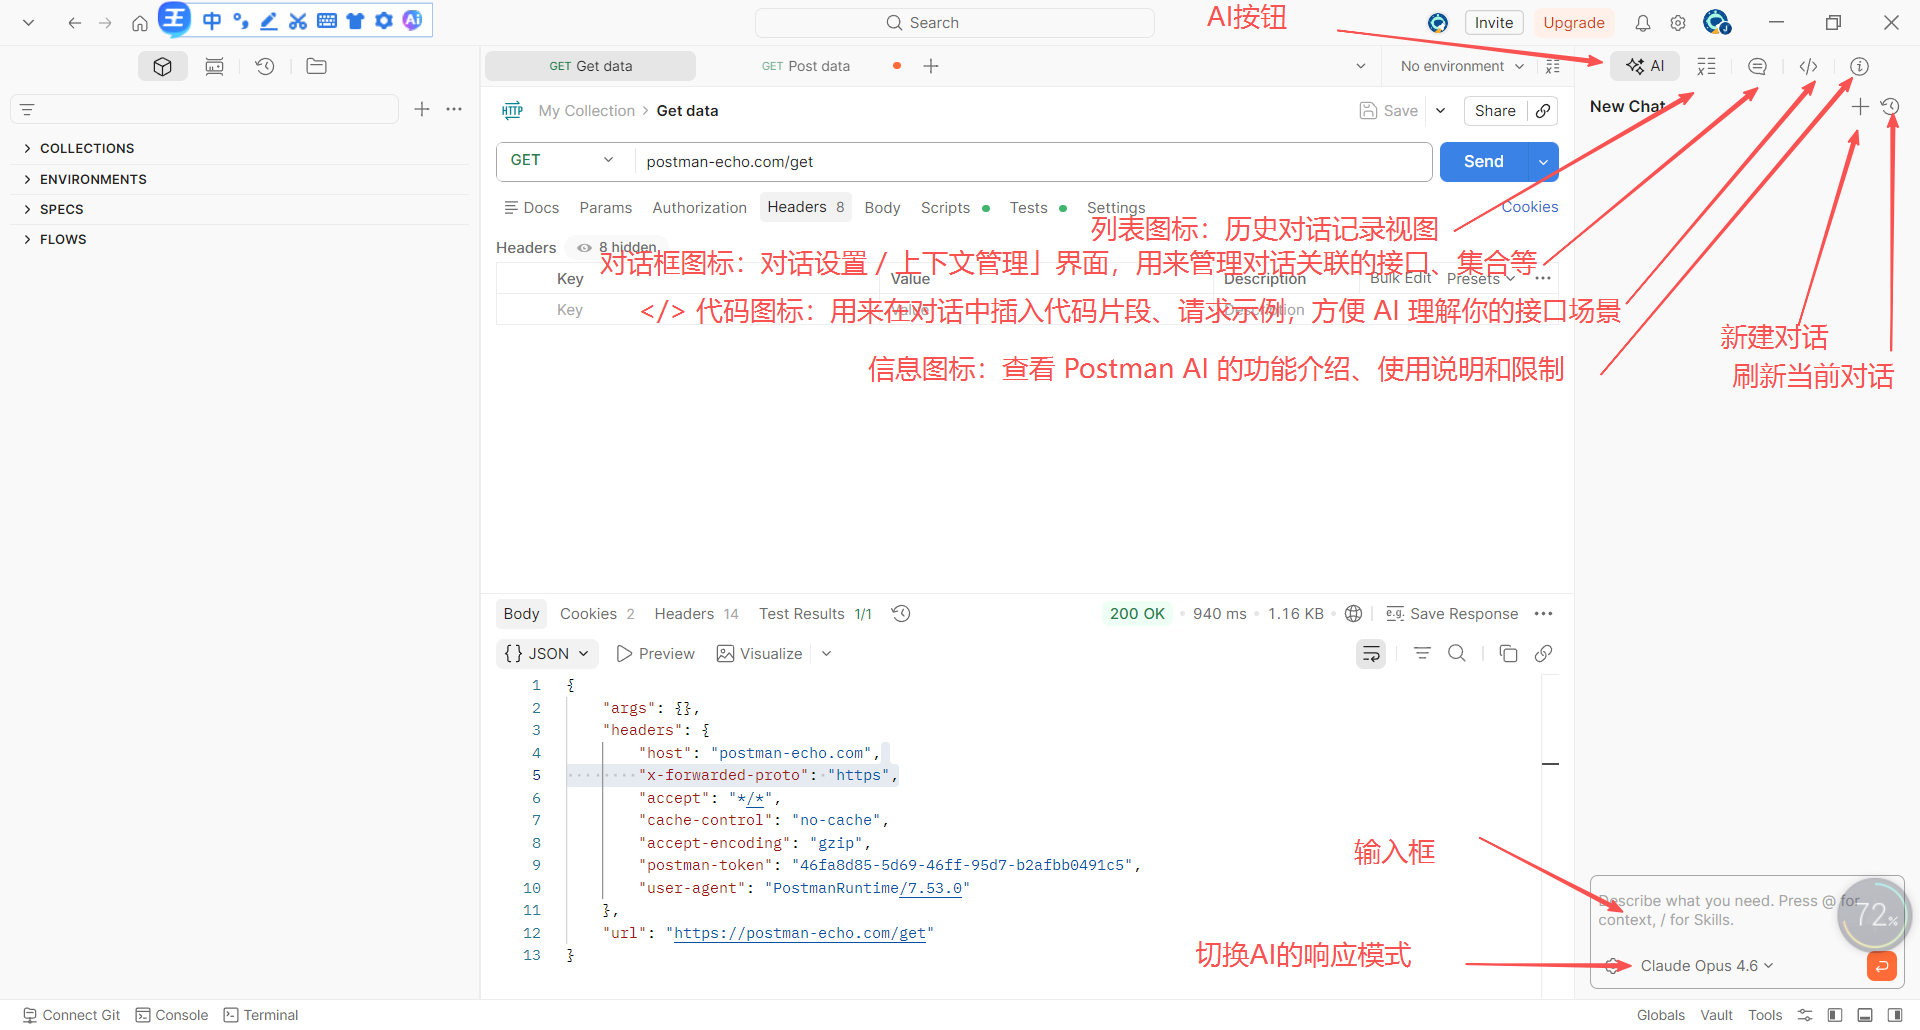
Task: Filter response body icon
Action: coord(1422,654)
